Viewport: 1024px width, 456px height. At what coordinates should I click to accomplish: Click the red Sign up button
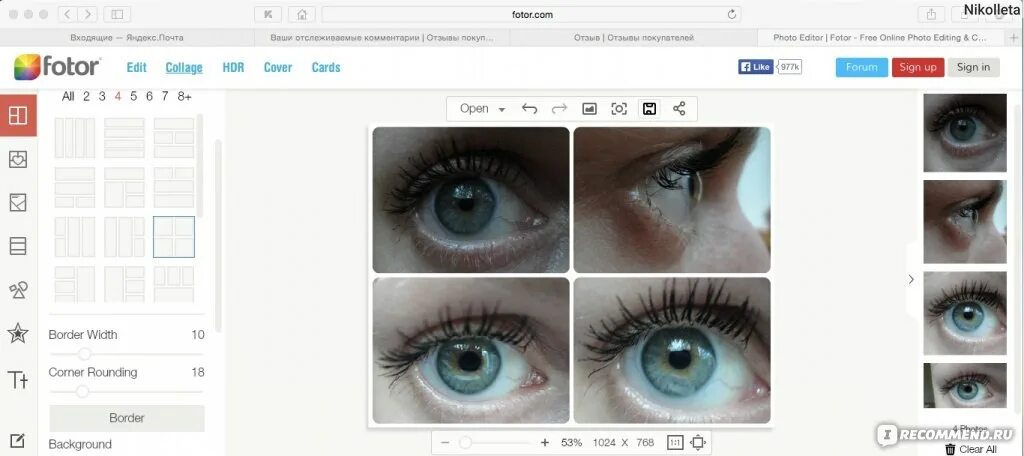[x=918, y=67]
